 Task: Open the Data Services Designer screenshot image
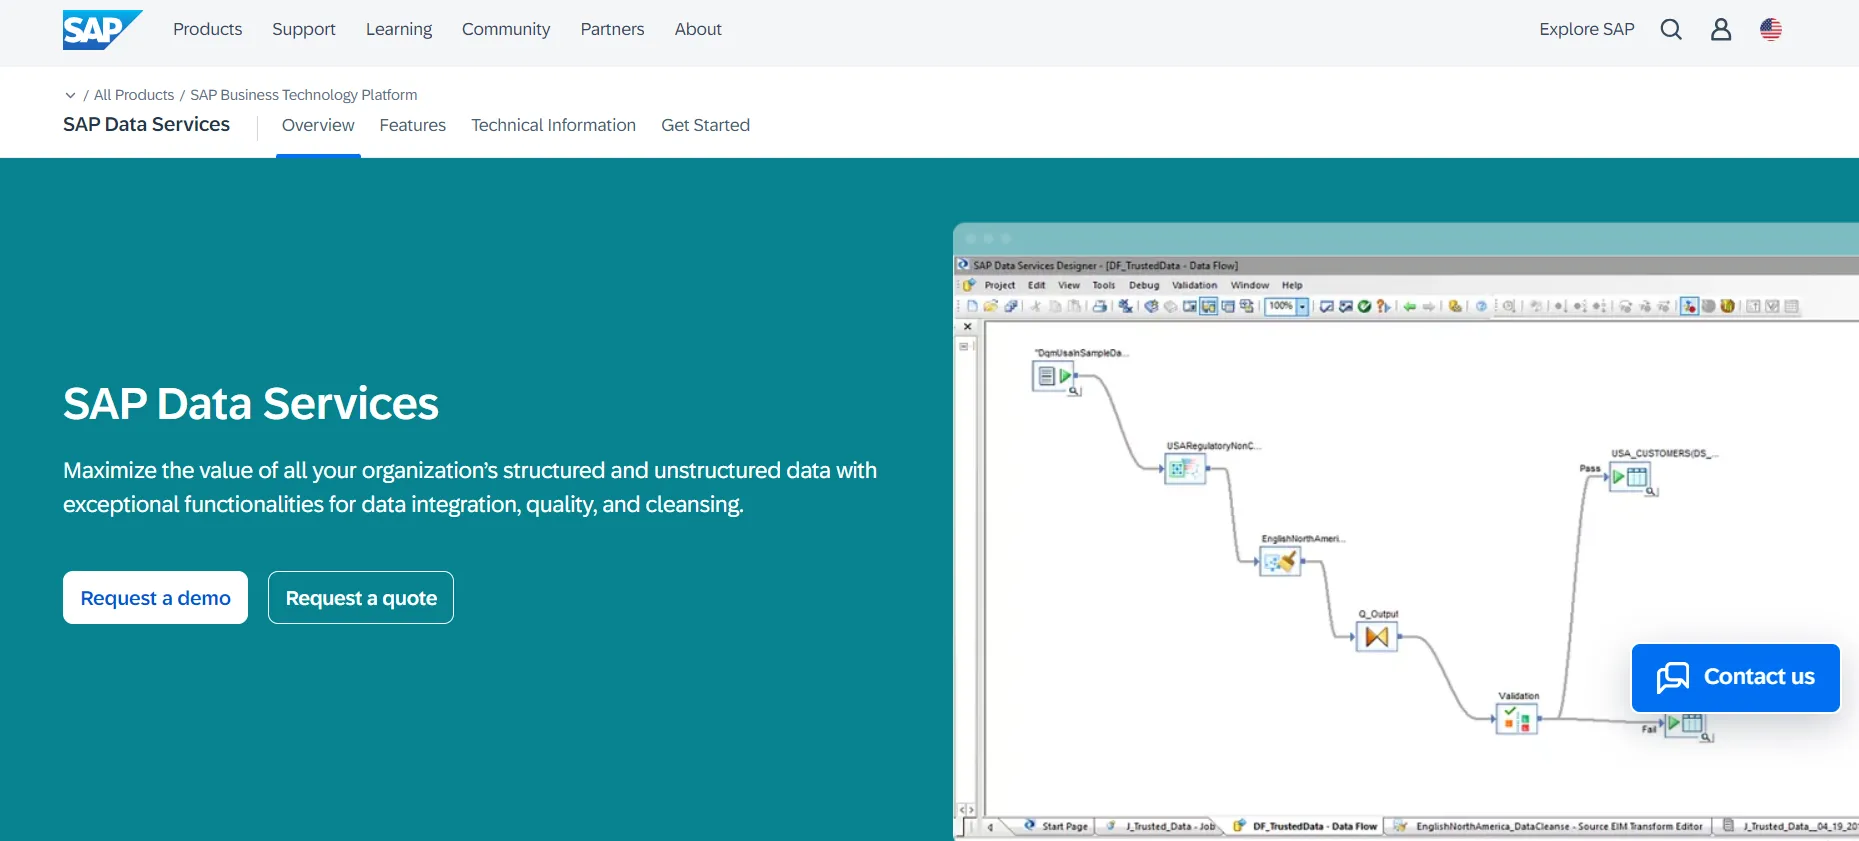[1406, 531]
